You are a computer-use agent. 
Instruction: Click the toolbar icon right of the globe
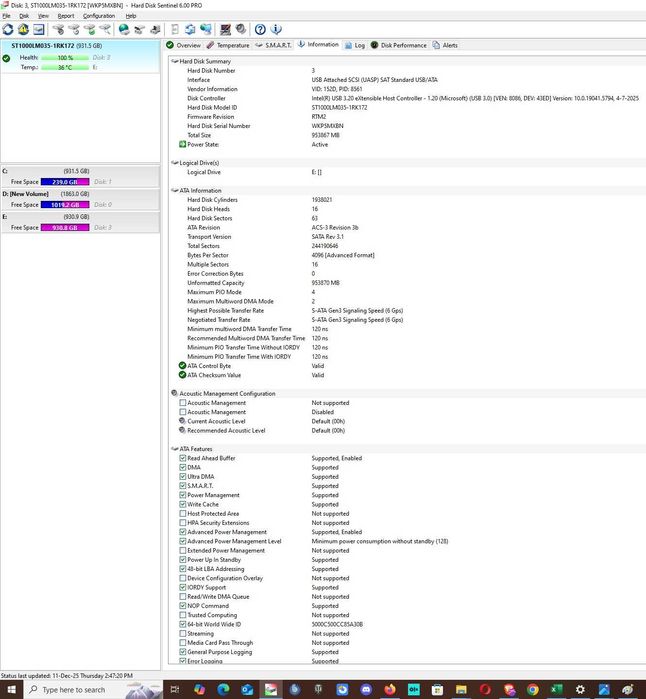point(140,29)
